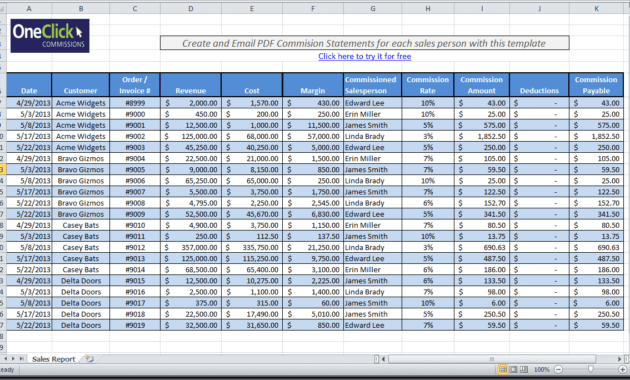Click the Commissioned Salesperson header cell
This screenshot has height=380, width=630.
[372, 85]
